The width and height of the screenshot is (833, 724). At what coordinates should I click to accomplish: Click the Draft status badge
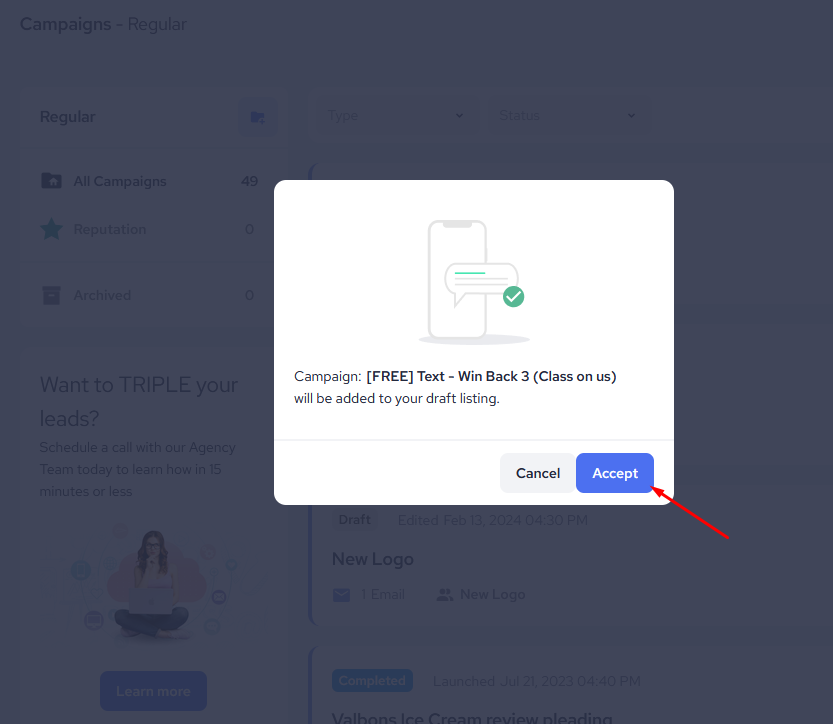pos(355,519)
